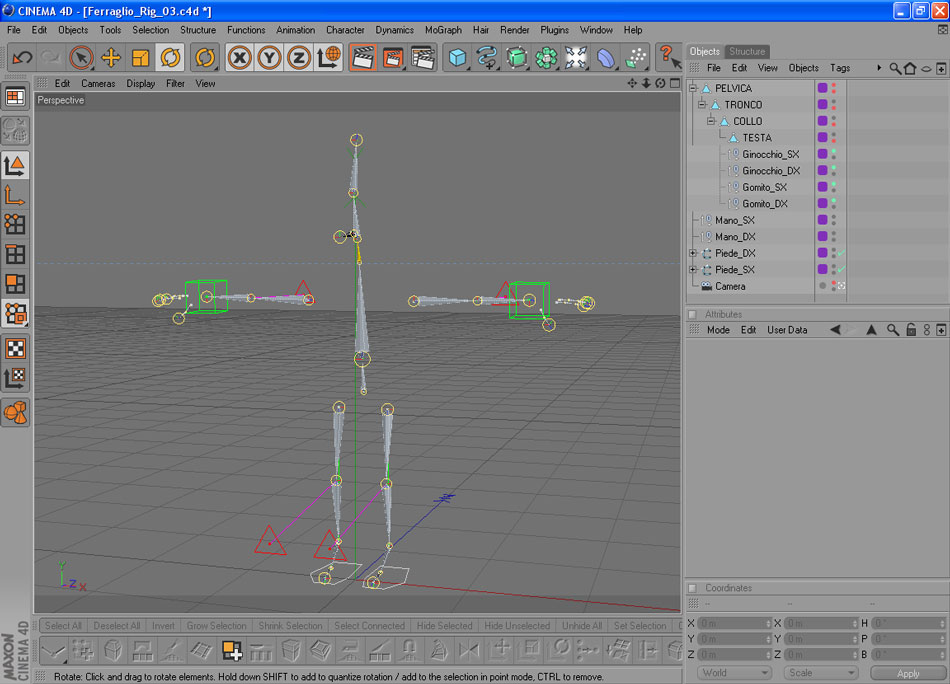Image resolution: width=950 pixels, height=684 pixels.
Task: Activate the Scale tool
Action: click(141, 58)
